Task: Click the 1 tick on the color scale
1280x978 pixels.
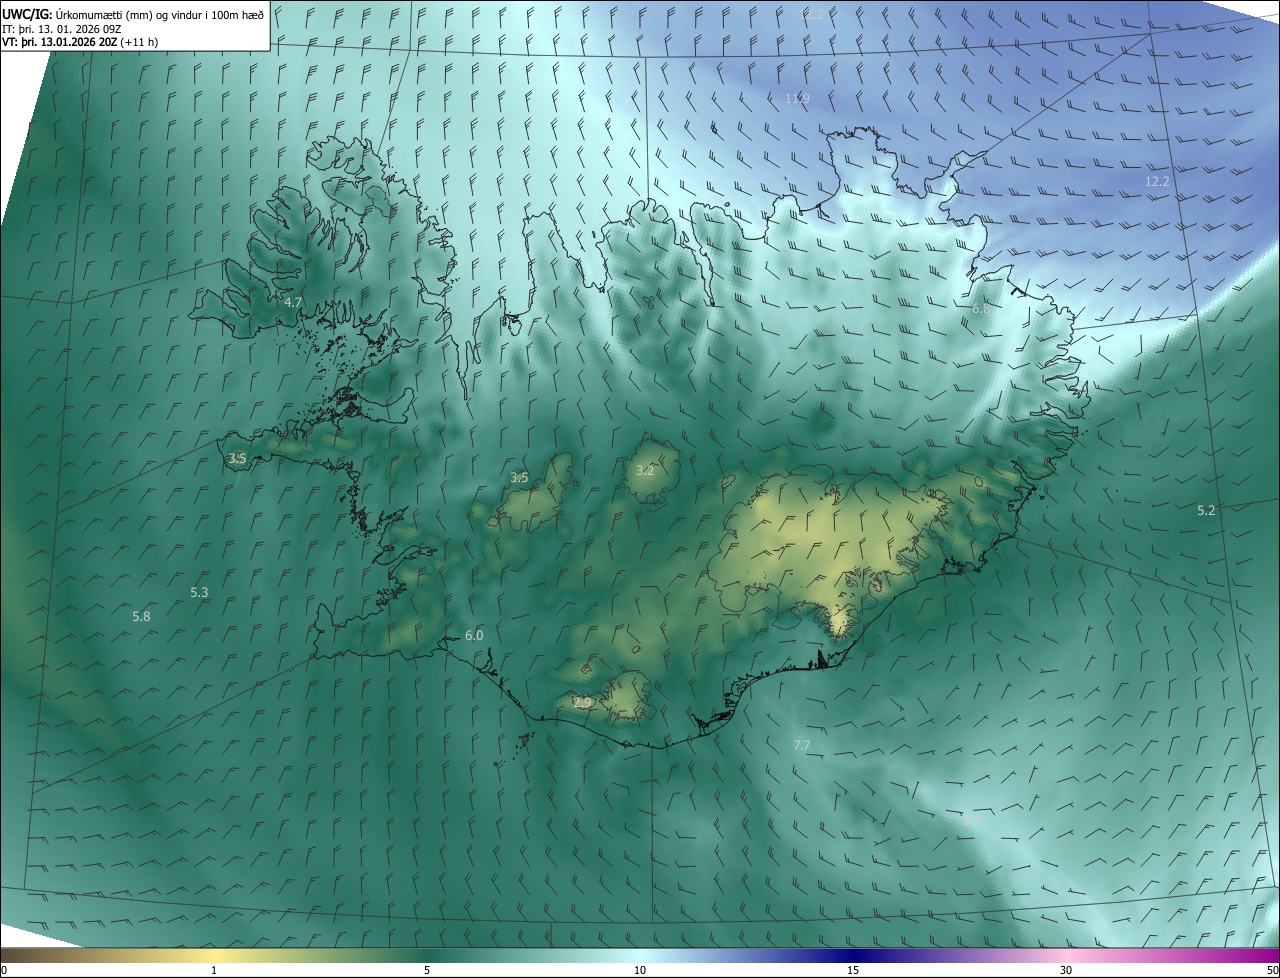Action: click(214, 970)
